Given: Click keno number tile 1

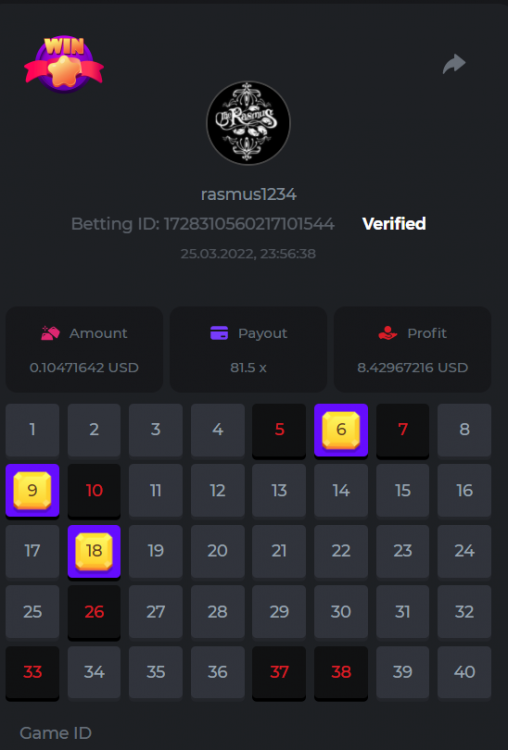Looking at the screenshot, I should [x=32, y=430].
